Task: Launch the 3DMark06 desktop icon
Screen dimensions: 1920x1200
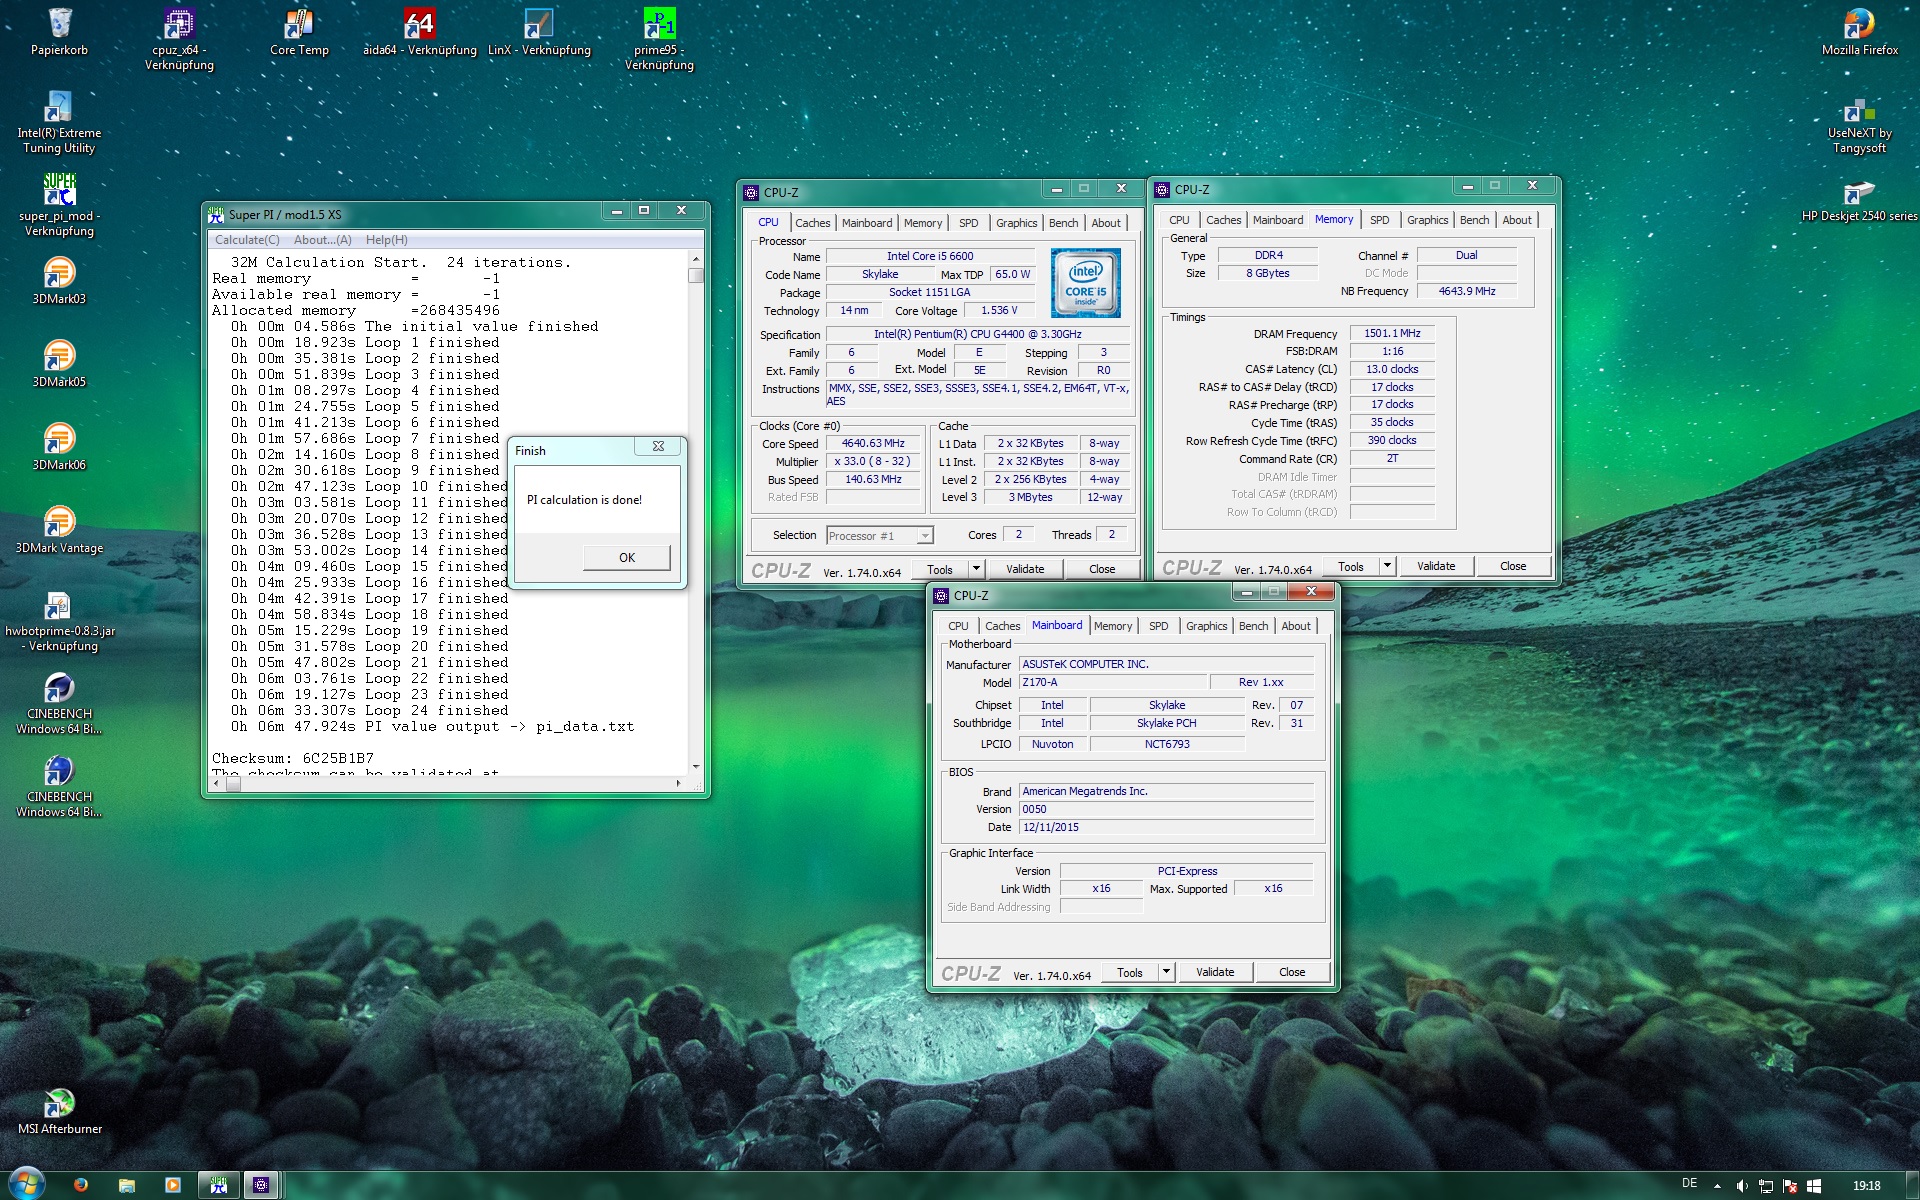Action: tap(59, 446)
